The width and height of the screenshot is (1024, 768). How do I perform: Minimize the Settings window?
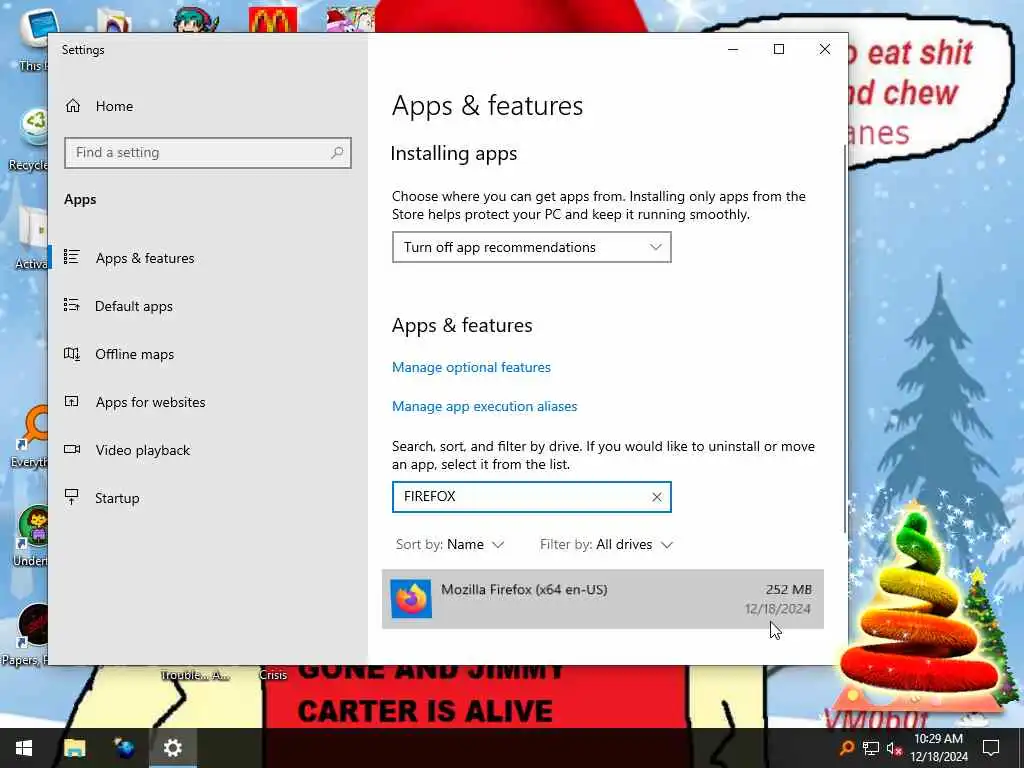[x=733, y=50]
